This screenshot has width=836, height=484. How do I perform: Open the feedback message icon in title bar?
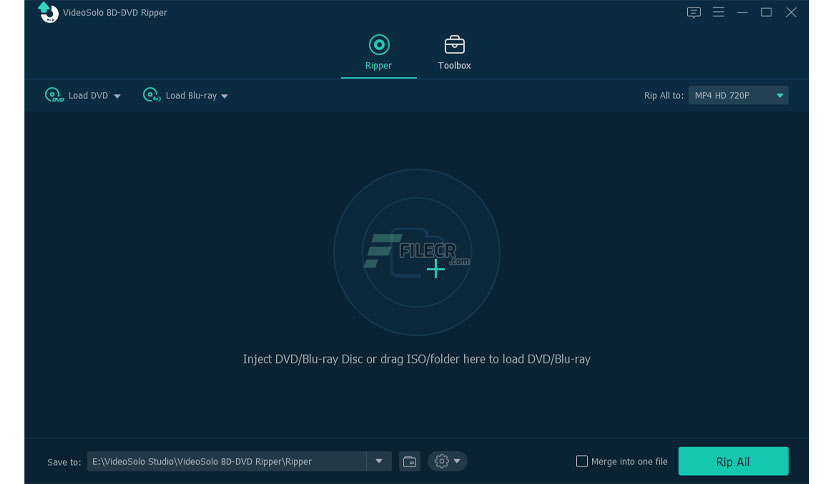pos(694,12)
